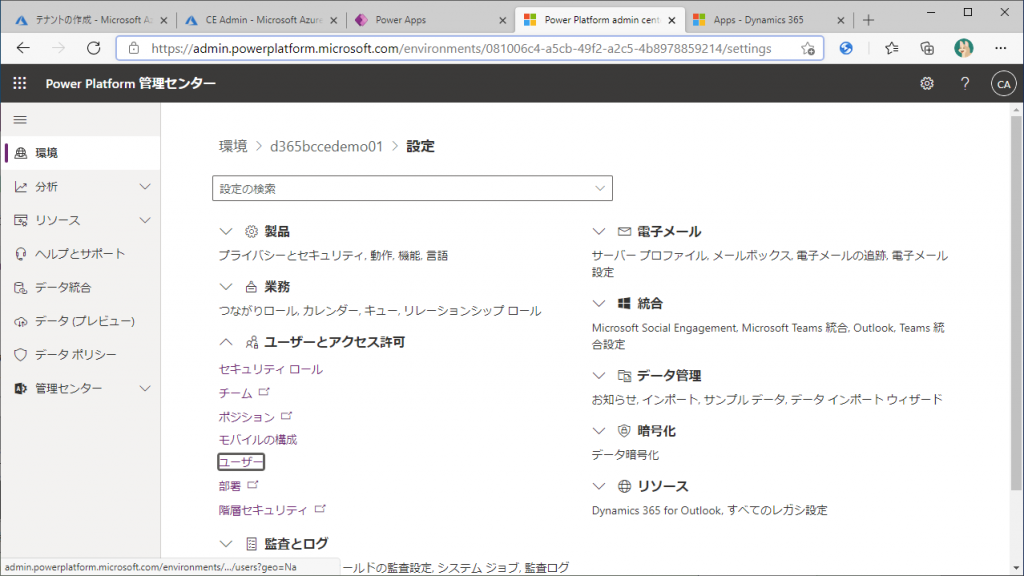This screenshot has height=576, width=1024.
Task: Expand the リソース section chevron
Action: coord(599,486)
